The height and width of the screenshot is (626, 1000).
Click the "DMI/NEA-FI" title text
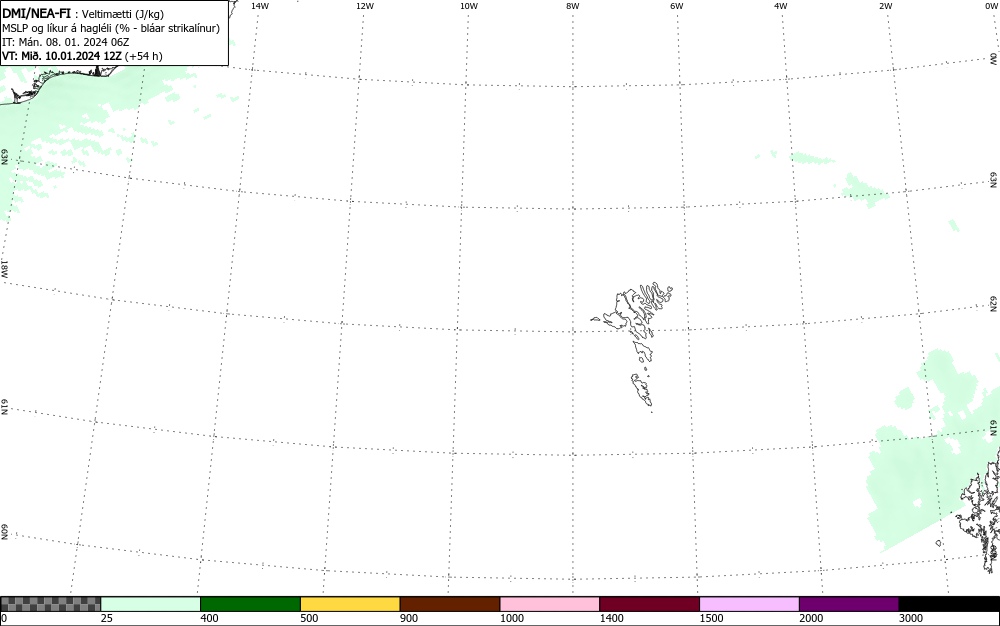[x=36, y=13]
